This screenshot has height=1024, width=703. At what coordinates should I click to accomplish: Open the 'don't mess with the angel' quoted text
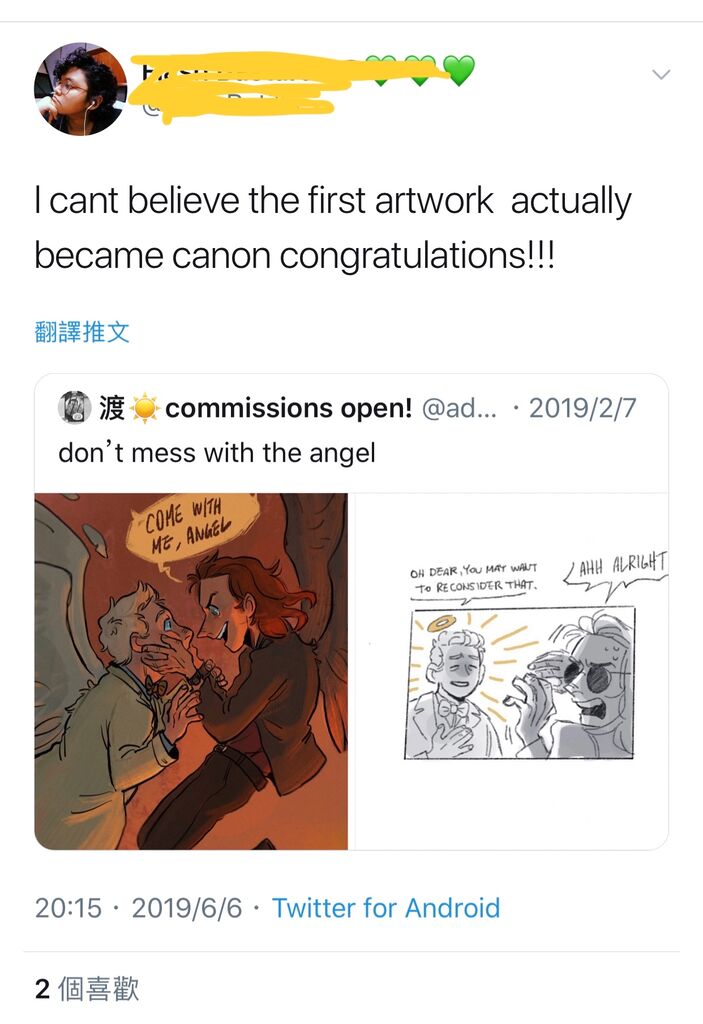pyautogui.click(x=217, y=453)
